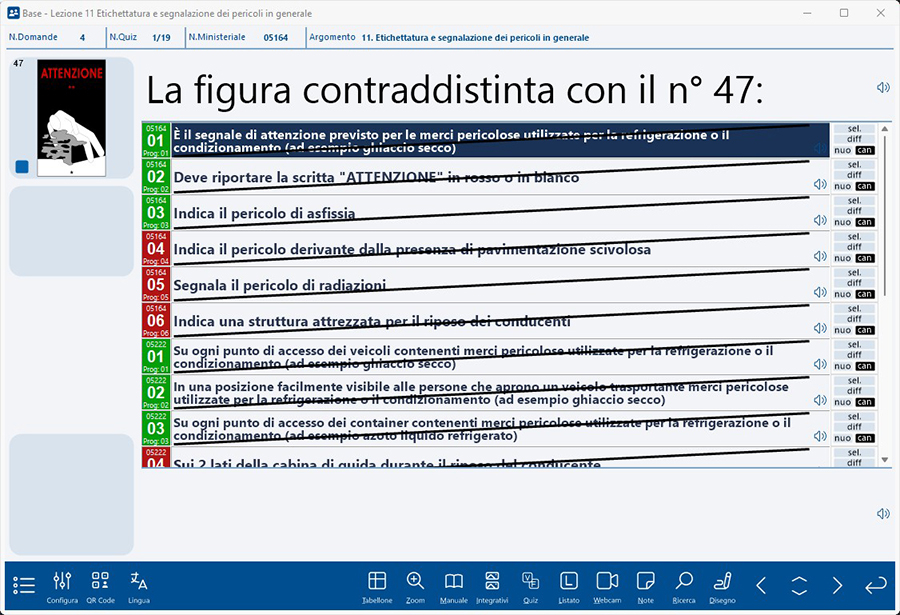Play audio for the main question title

[883, 88]
